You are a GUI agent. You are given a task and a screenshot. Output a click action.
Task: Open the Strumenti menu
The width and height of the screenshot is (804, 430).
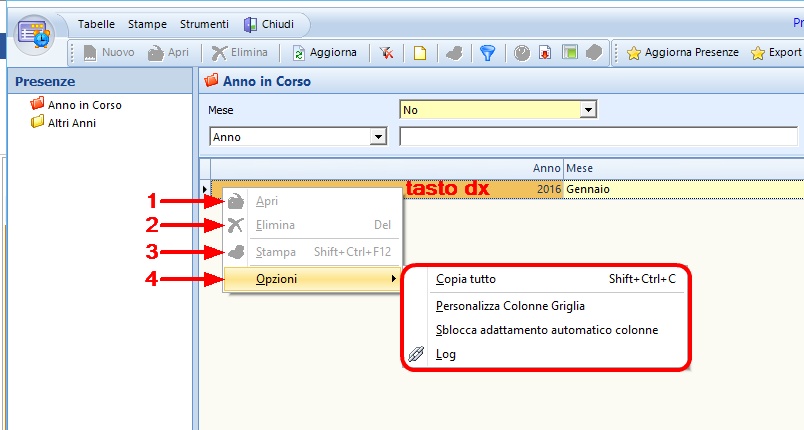203,23
